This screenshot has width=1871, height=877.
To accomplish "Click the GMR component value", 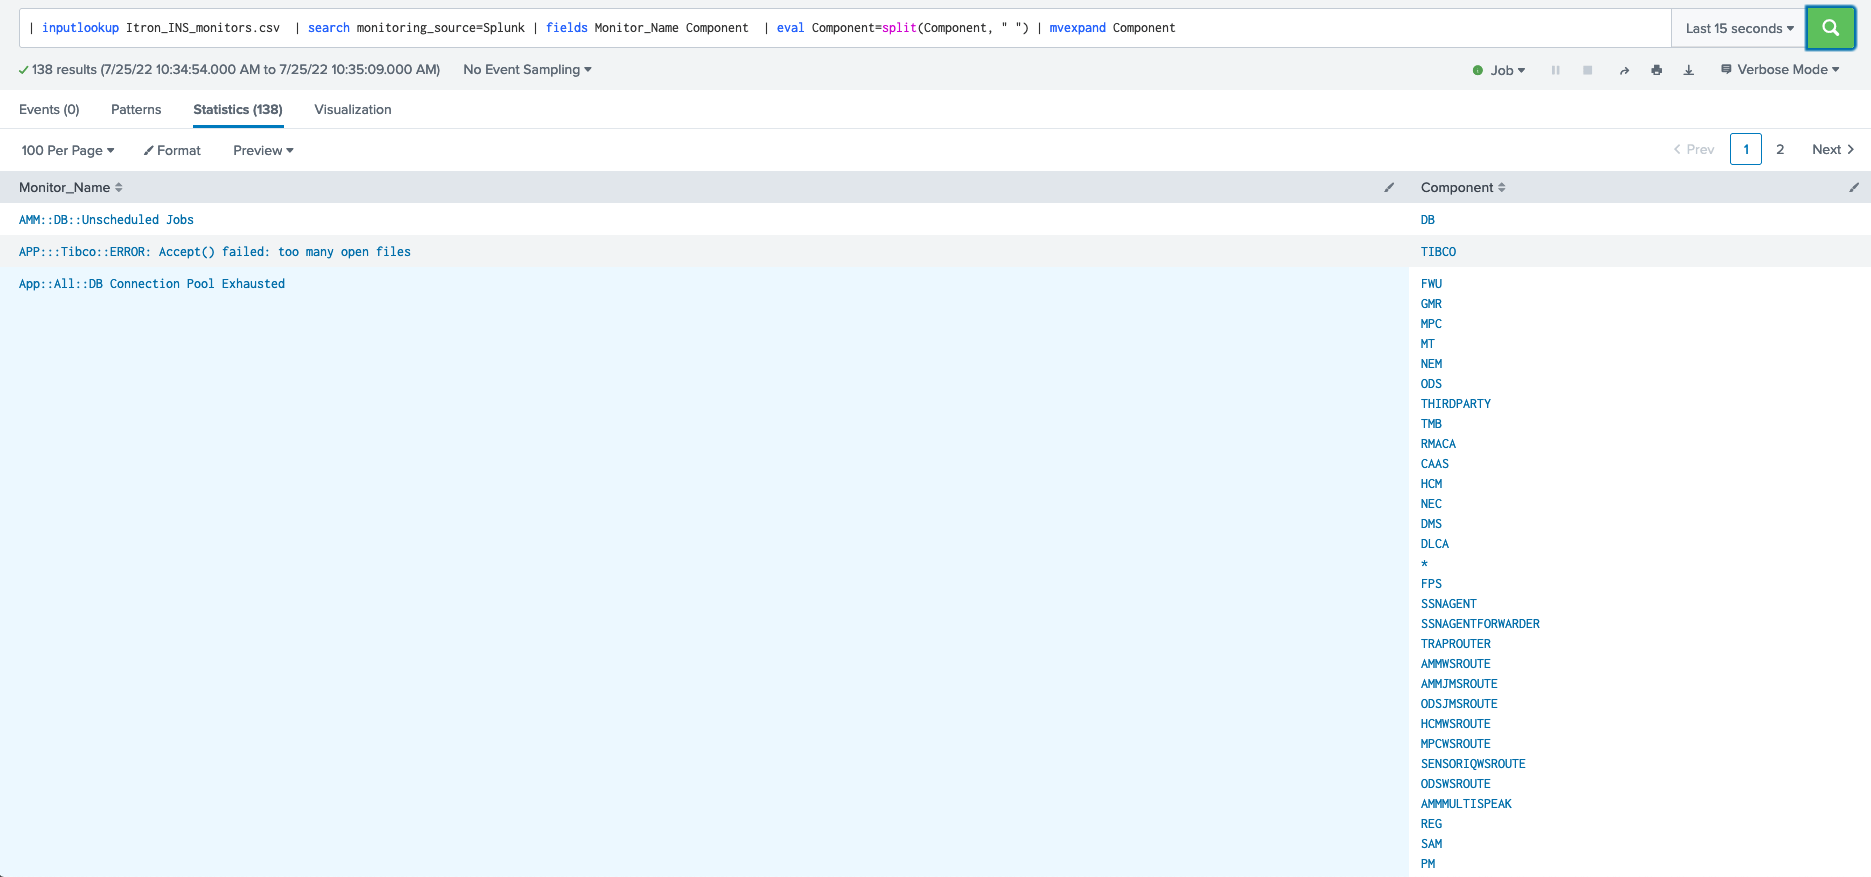I will 1431,303.
